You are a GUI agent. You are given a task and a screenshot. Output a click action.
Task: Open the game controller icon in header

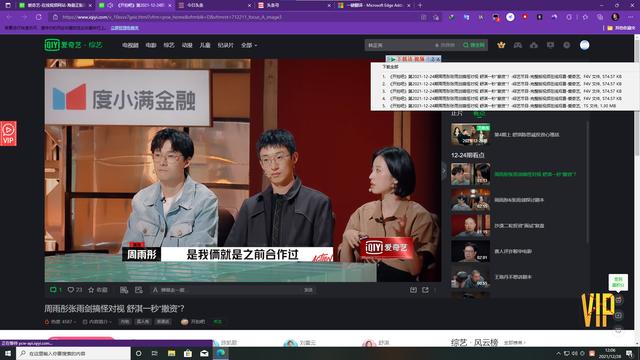(x=518, y=45)
